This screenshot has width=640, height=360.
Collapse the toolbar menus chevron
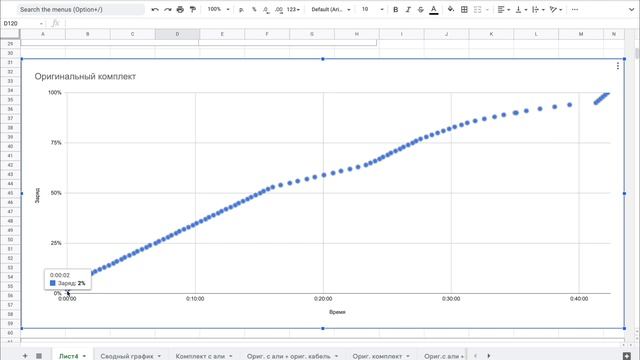[632, 9]
